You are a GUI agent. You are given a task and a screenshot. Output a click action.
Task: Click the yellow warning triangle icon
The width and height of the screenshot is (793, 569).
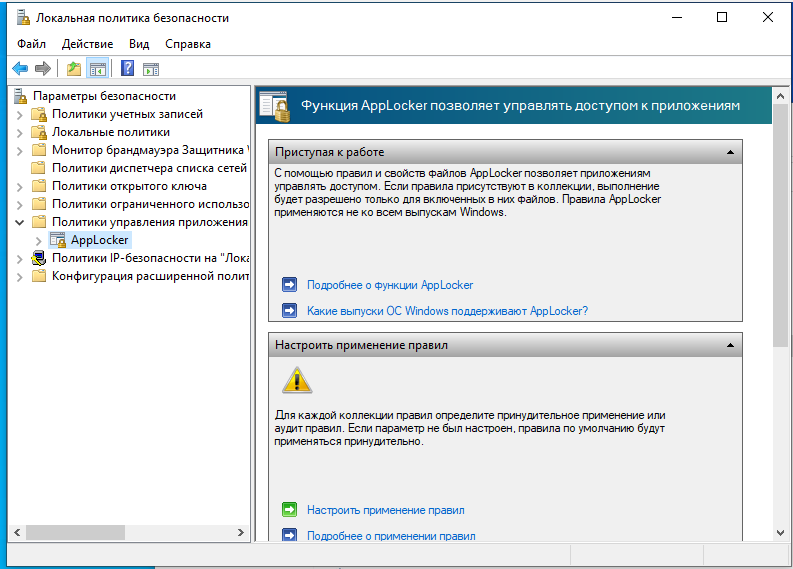(x=297, y=380)
